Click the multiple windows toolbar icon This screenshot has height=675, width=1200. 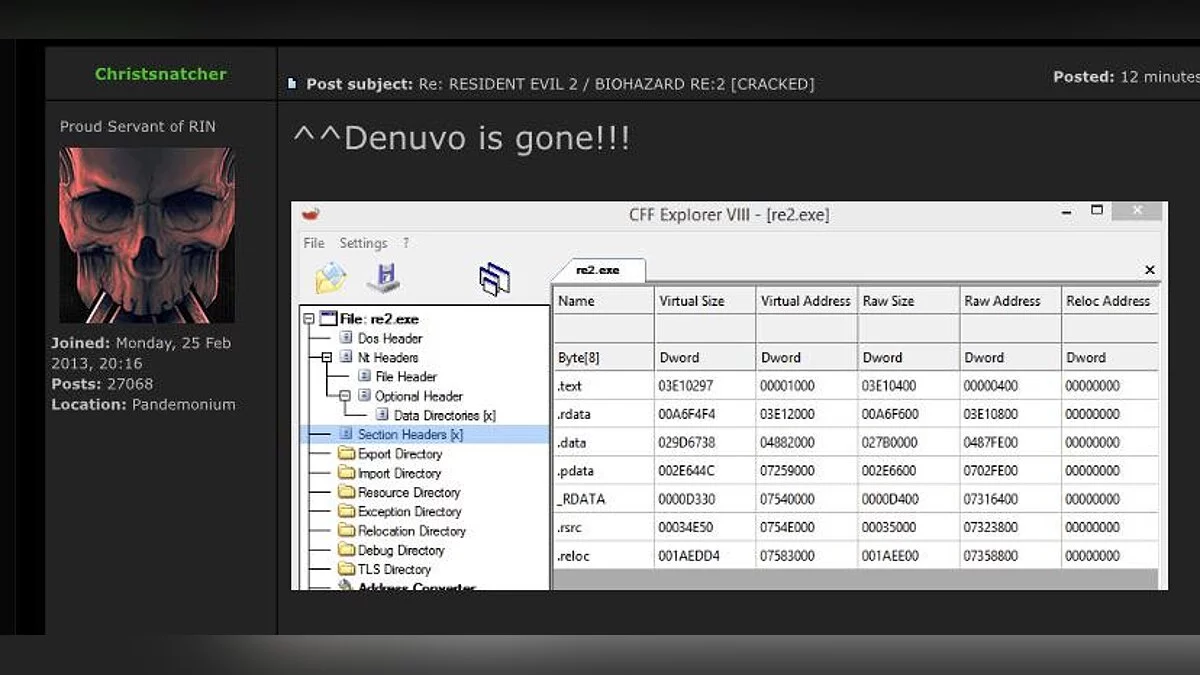coord(495,279)
